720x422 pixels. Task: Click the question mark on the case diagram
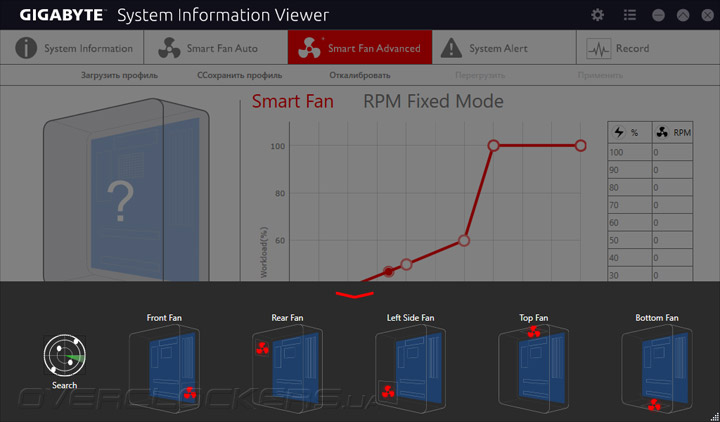pos(120,201)
